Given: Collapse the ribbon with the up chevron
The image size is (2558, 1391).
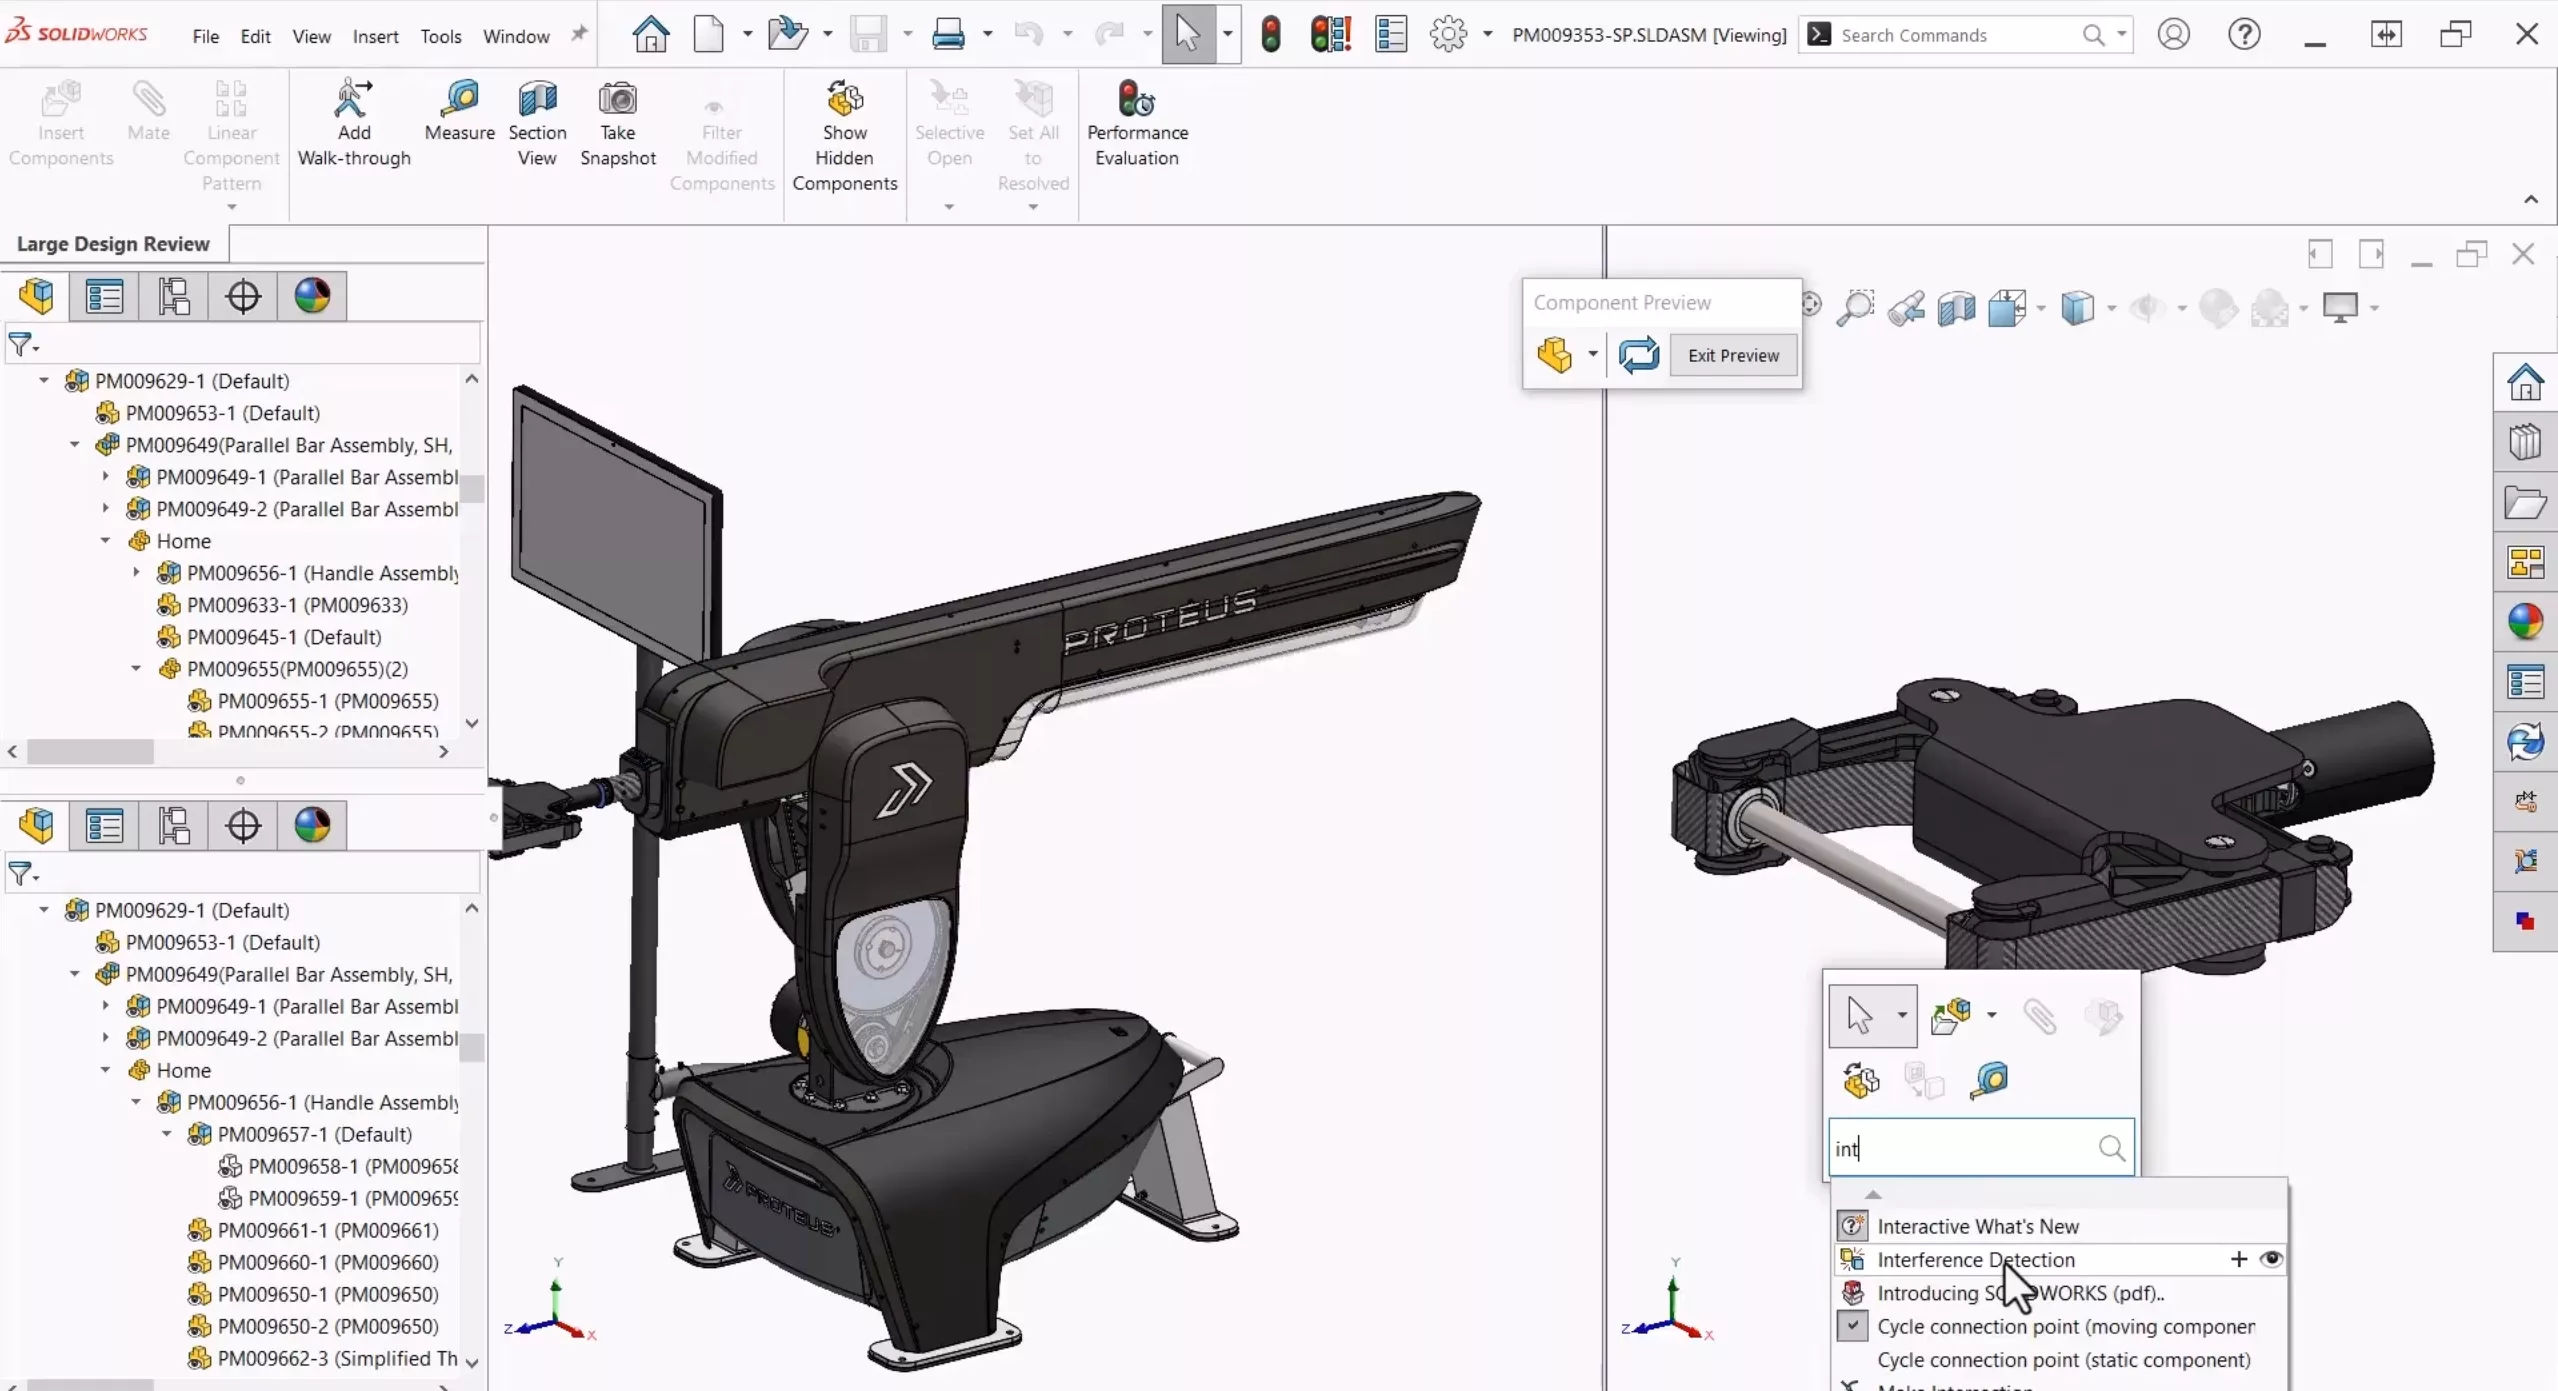Looking at the screenshot, I should (x=2531, y=200).
